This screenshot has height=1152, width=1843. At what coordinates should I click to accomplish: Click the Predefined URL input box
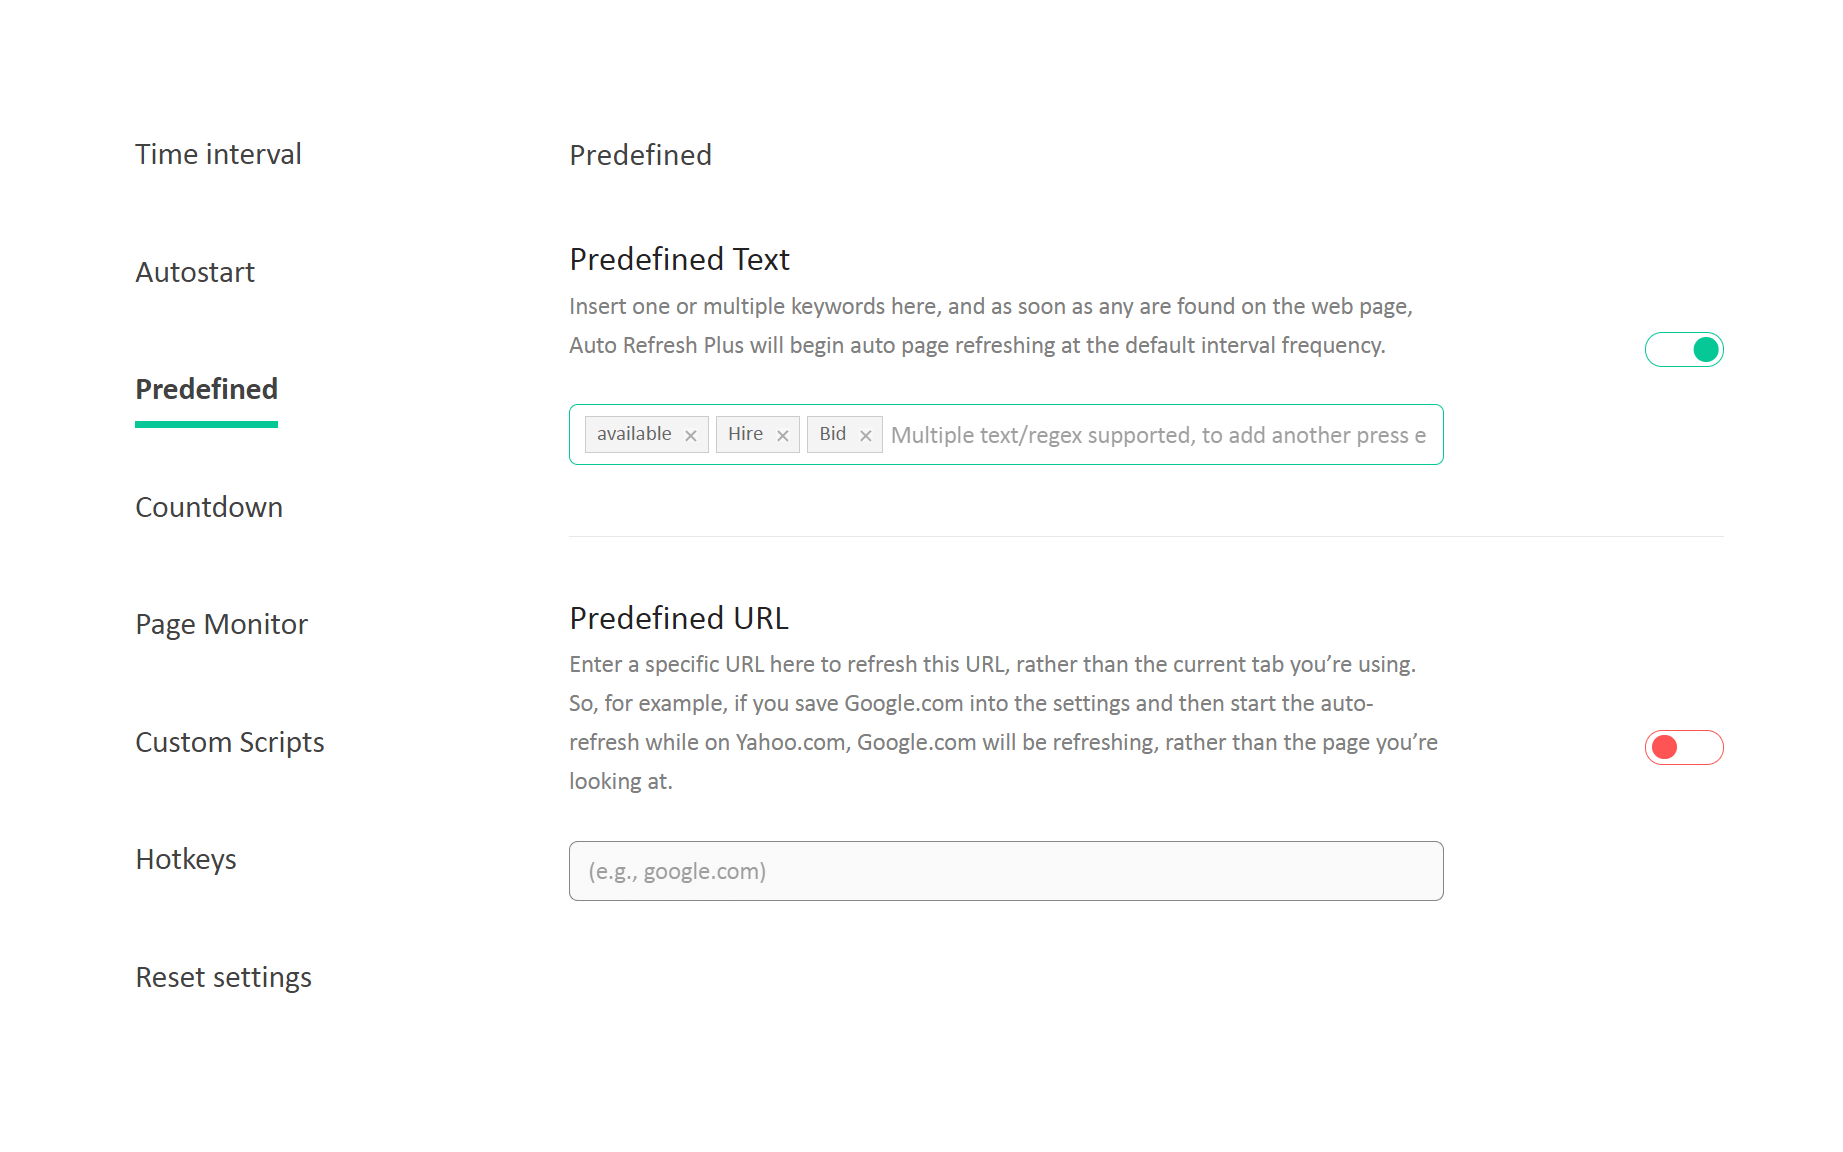1005,872
